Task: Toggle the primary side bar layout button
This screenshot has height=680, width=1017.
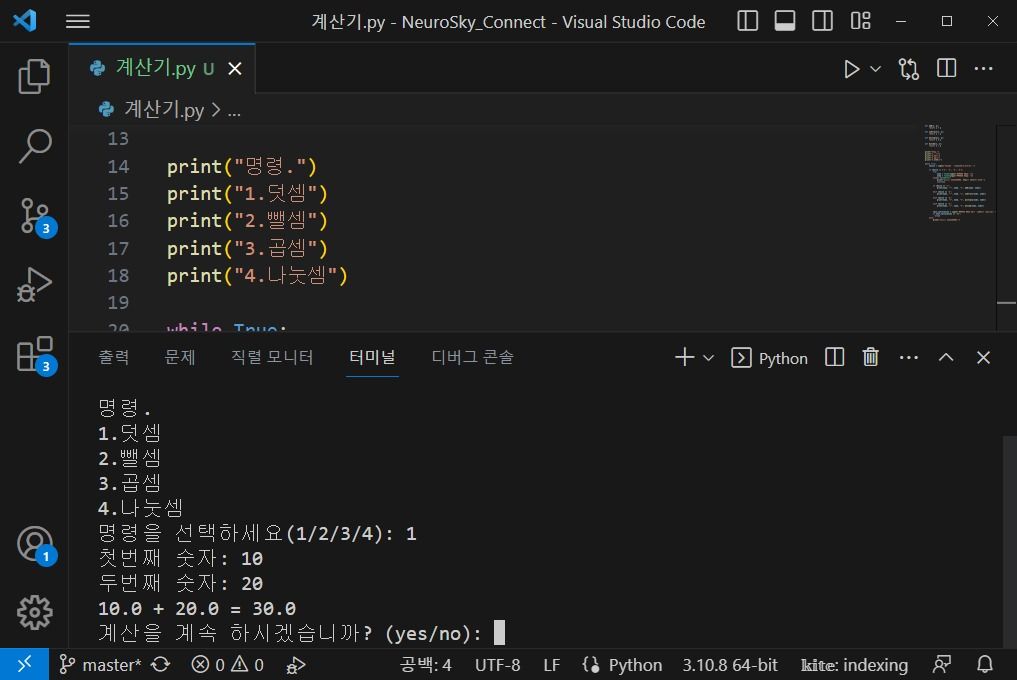Action: click(747, 21)
